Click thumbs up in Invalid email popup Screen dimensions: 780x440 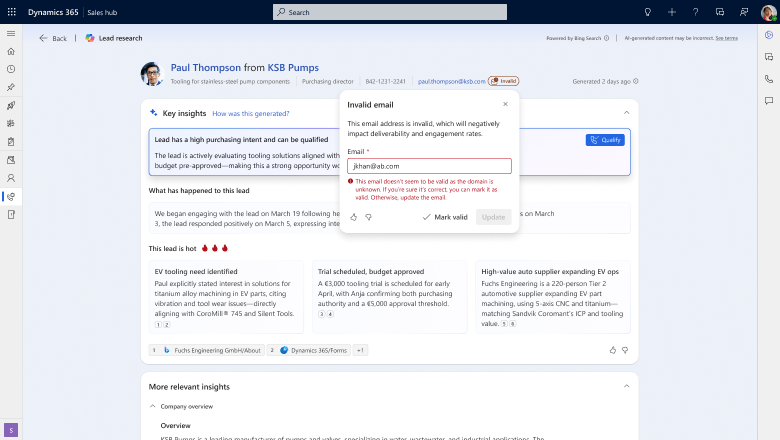(354, 217)
